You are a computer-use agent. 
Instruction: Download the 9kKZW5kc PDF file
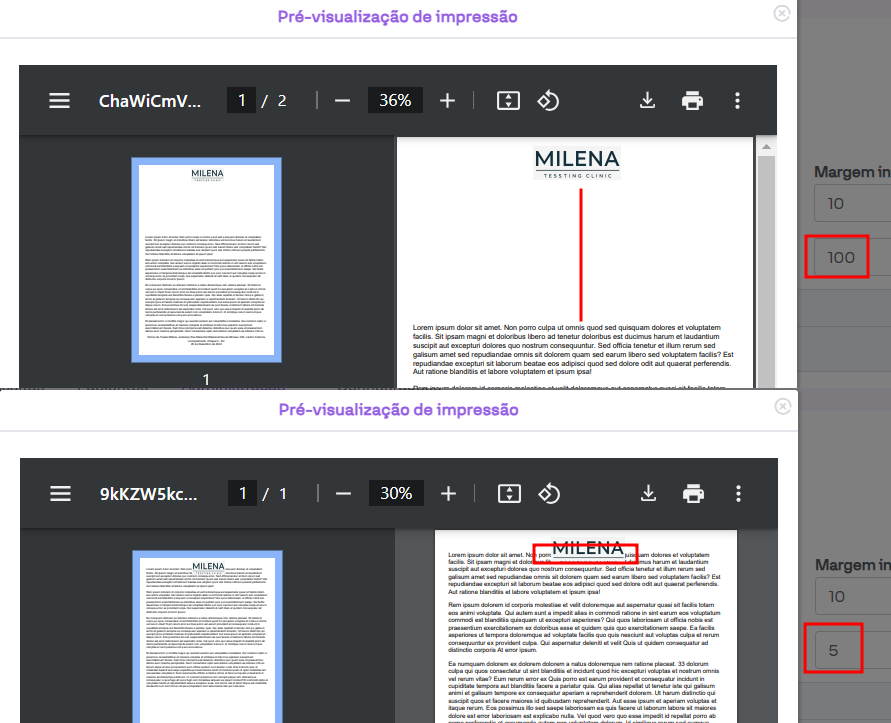(x=648, y=494)
